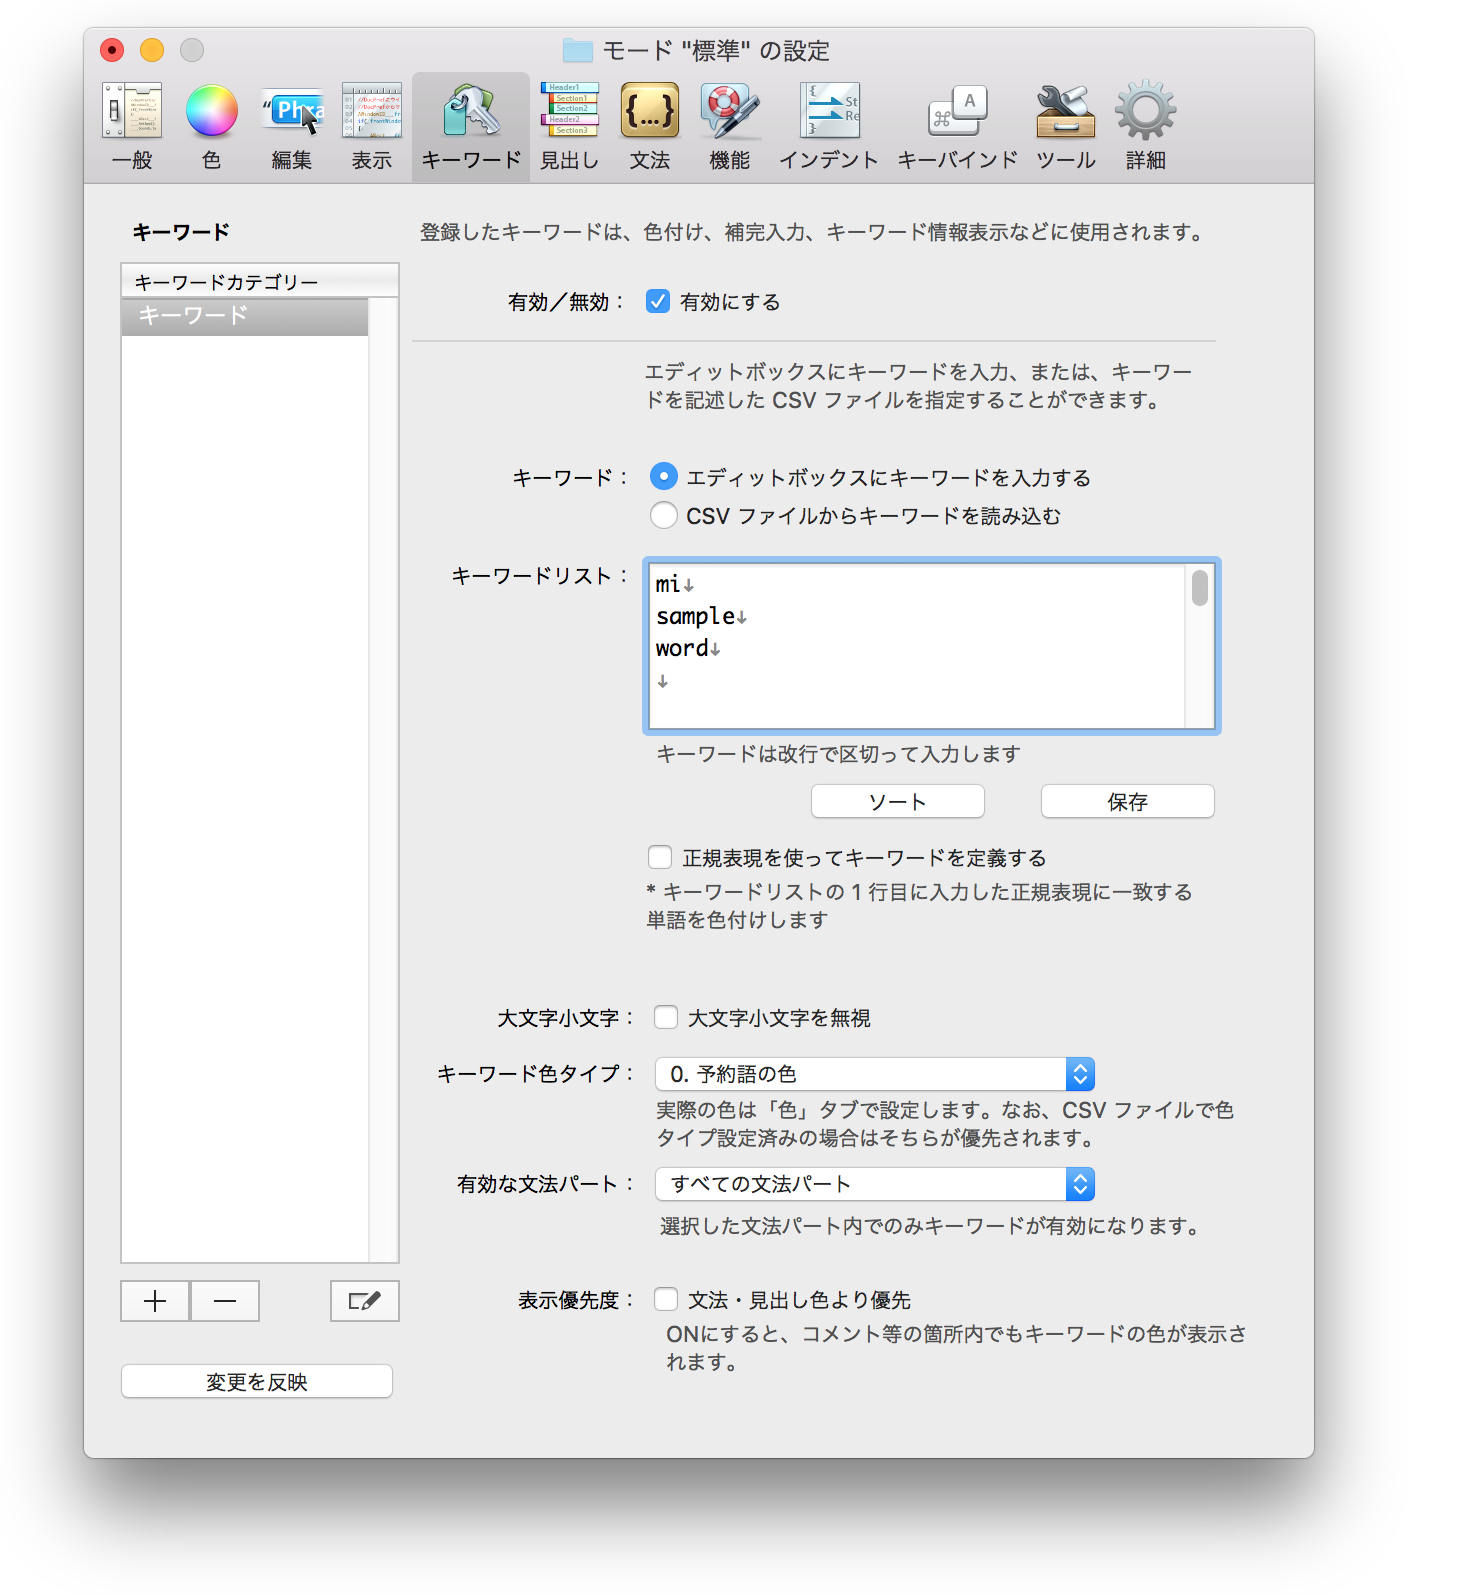Select the 文法 (Syntax) toolbar icon
Viewport: 1469px width, 1594px height.
click(x=649, y=125)
